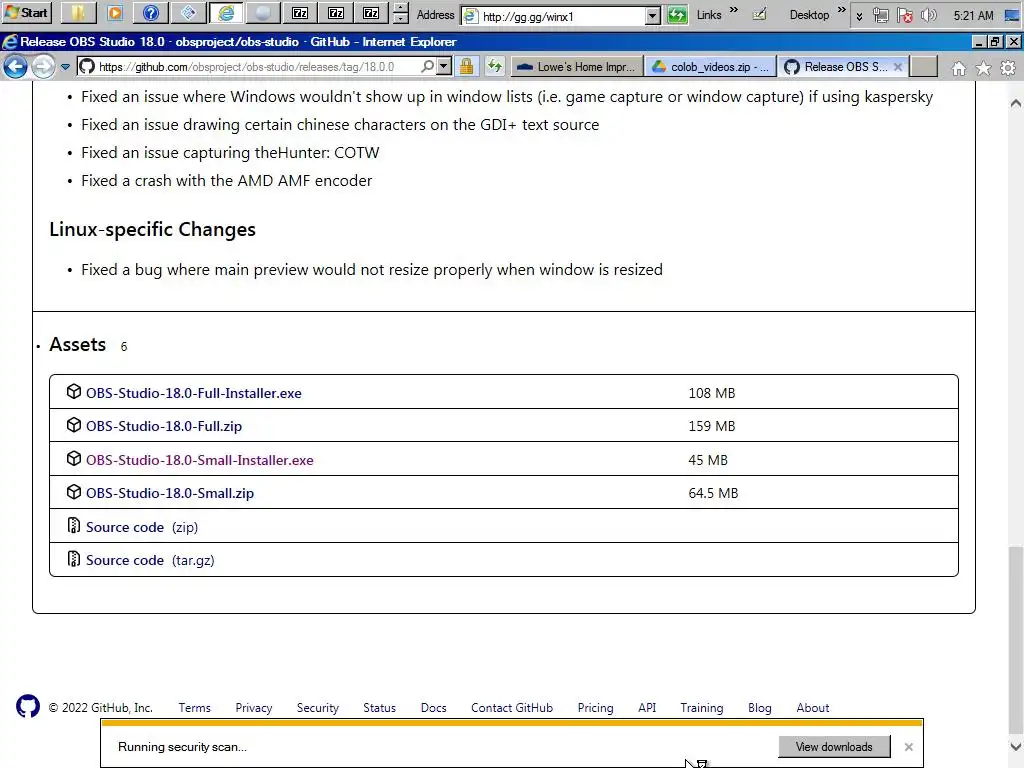1024x768 pixels.
Task: Open the Pricing footer link
Action: coord(596,708)
